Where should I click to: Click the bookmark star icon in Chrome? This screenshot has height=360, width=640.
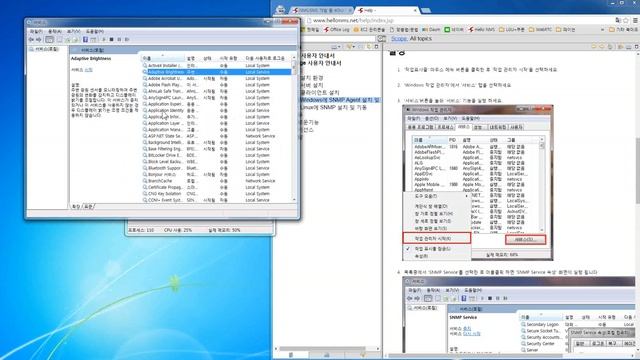(626, 20)
